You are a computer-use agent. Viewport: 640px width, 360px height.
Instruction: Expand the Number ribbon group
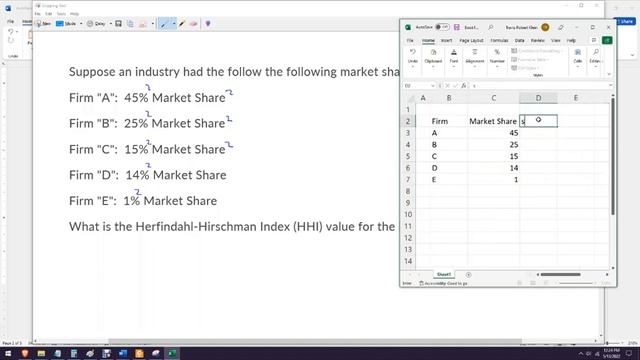tap(497, 57)
